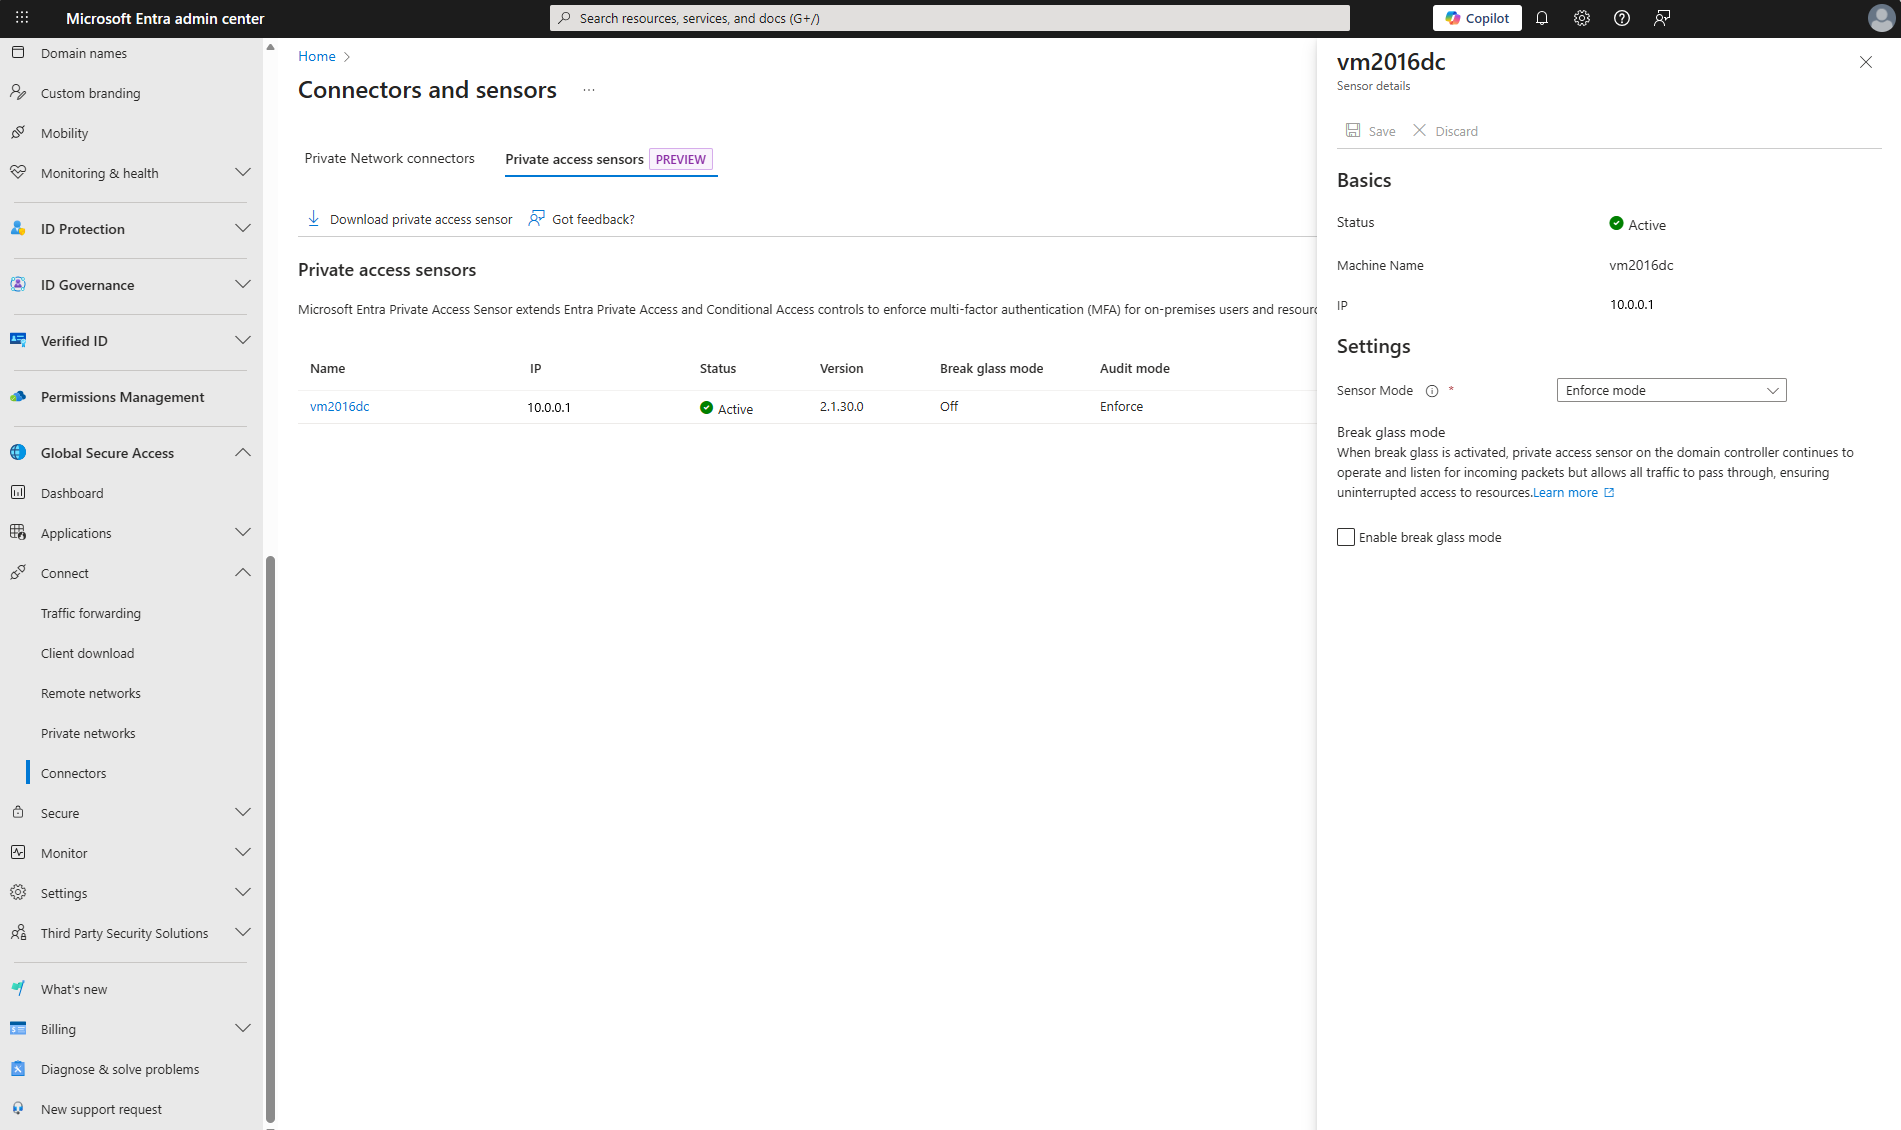
Task: Click the ID Governance icon
Action: coord(18,284)
